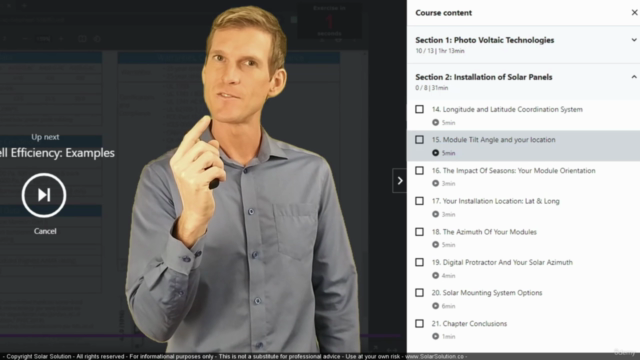Viewport: 640px width, 360px height.
Task: Check lecture 15 Module Tilt Angle checkbox
Action: click(x=419, y=140)
